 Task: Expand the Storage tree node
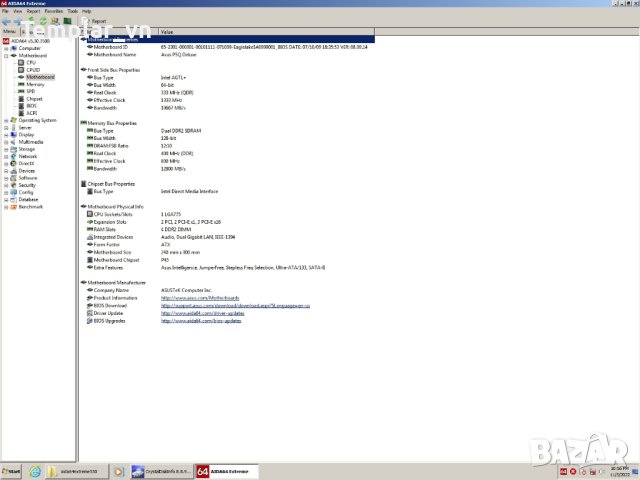(x=5, y=149)
